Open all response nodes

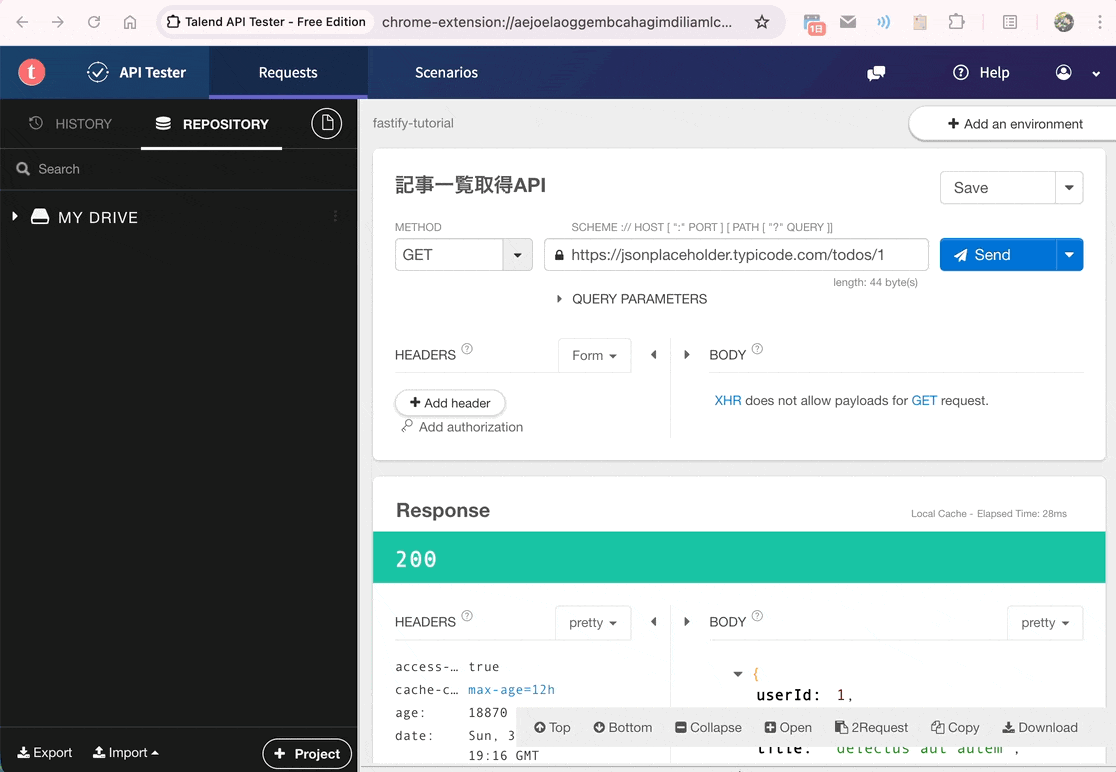coord(788,727)
